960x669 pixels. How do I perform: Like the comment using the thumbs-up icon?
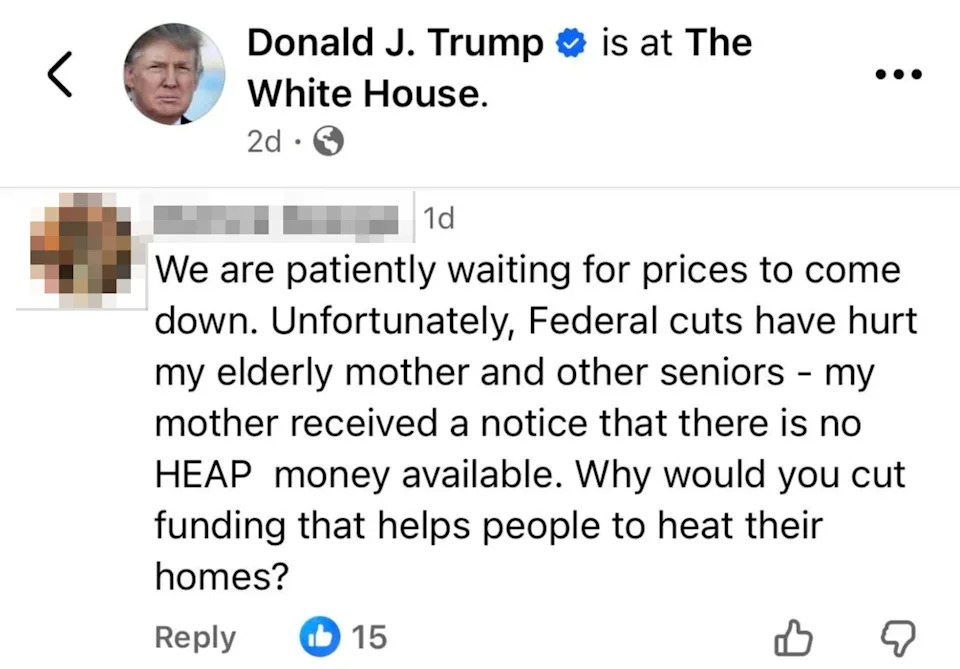coord(794,637)
